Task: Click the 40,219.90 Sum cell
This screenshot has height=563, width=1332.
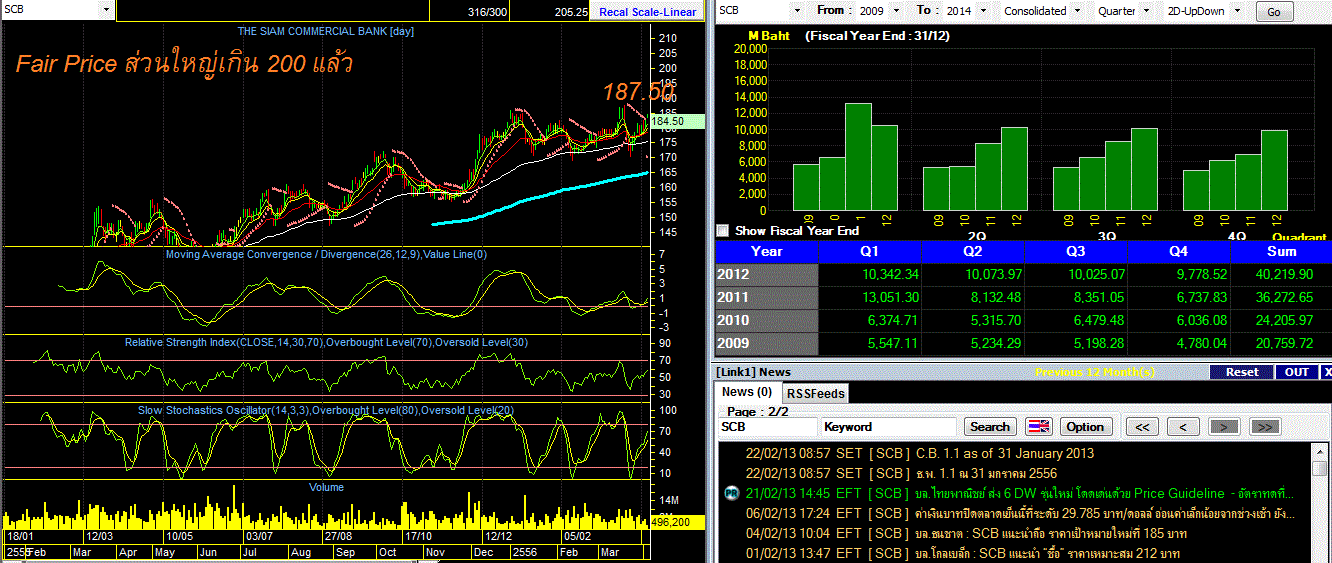Action: 1280,274
